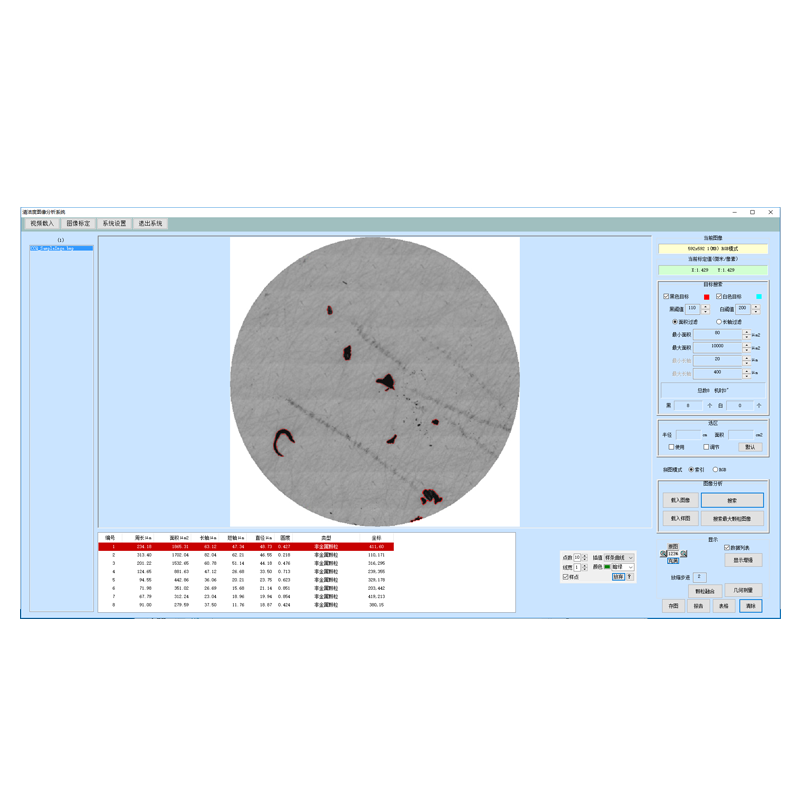800x800 pixels.
Task: Click the green color swatch beside 颜色
Action: pos(607,567)
